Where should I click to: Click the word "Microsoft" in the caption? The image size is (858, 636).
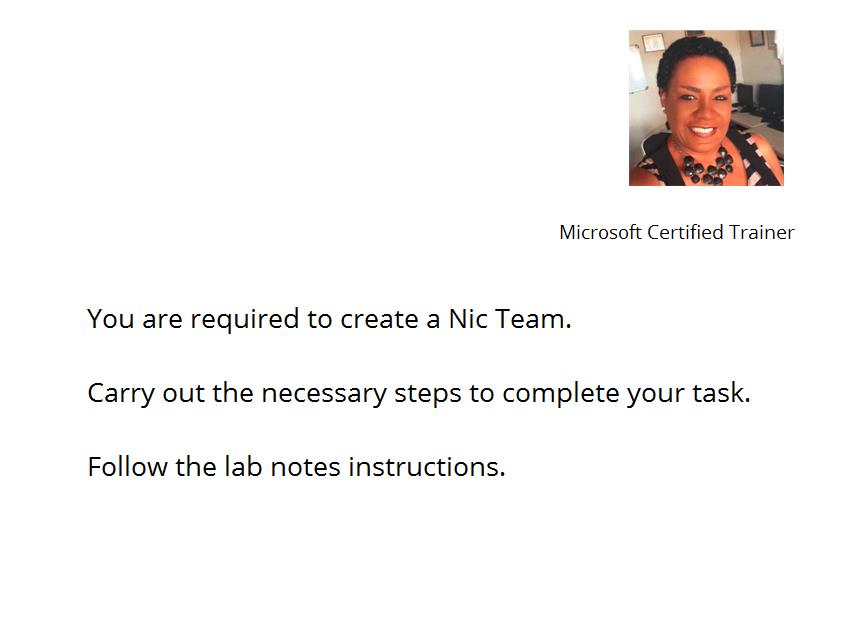pyautogui.click(x=600, y=233)
